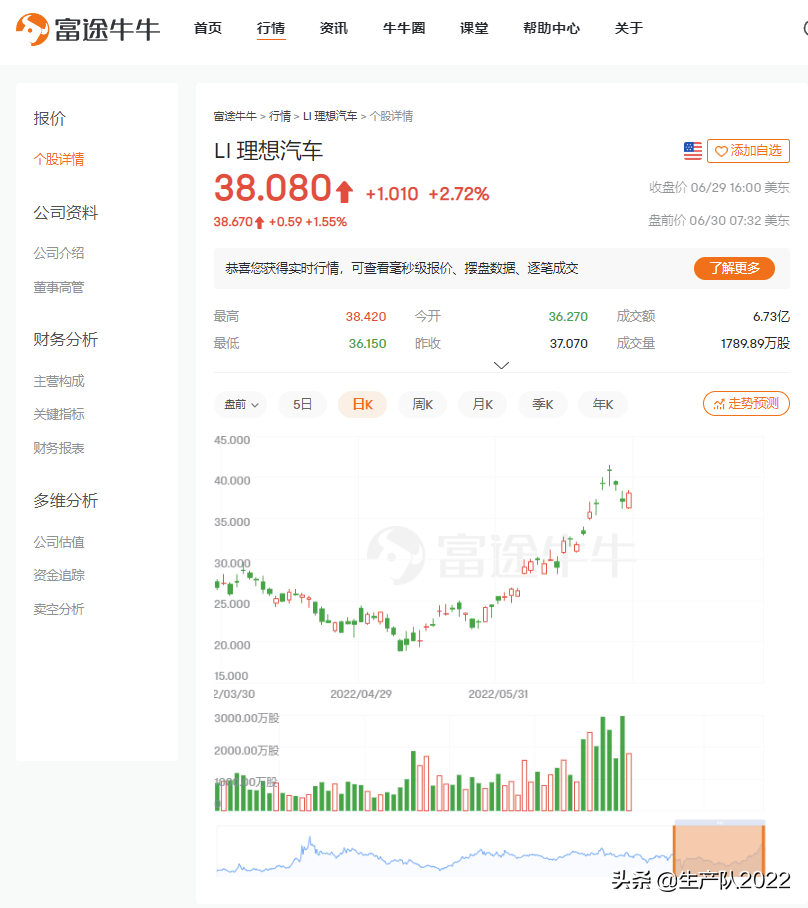Click the partially visible search icon in header
Image resolution: width=808 pixels, height=908 pixels.
805,28
